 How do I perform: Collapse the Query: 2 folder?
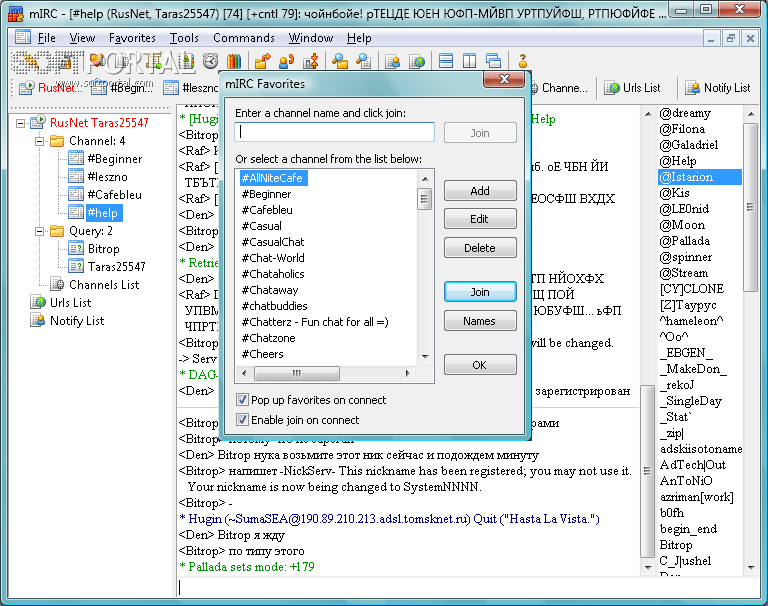(x=39, y=231)
